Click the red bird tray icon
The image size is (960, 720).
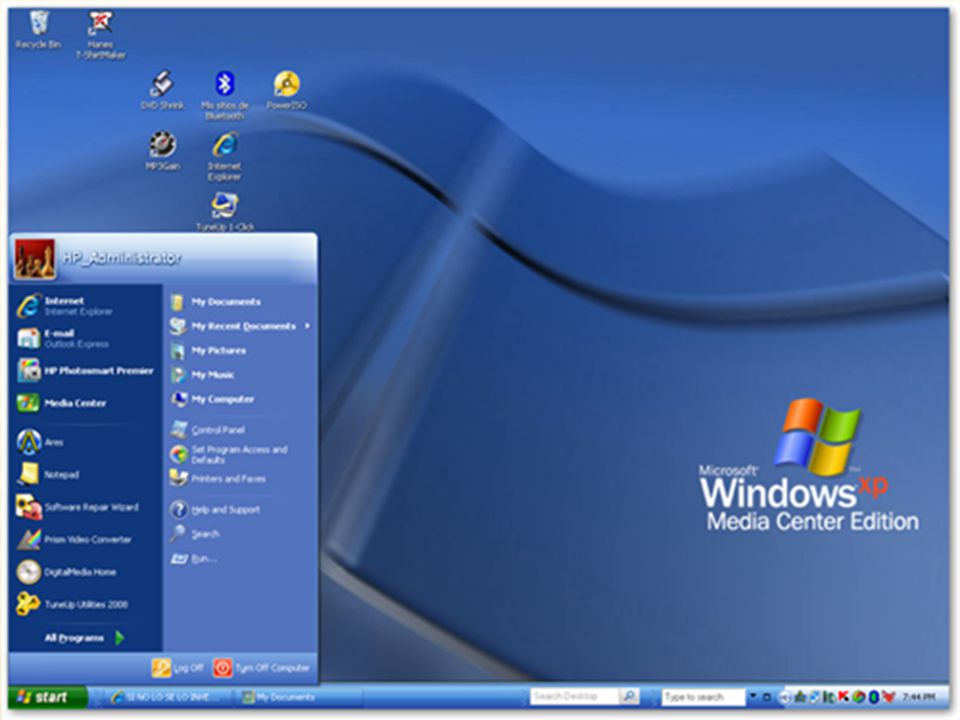[x=889, y=697]
